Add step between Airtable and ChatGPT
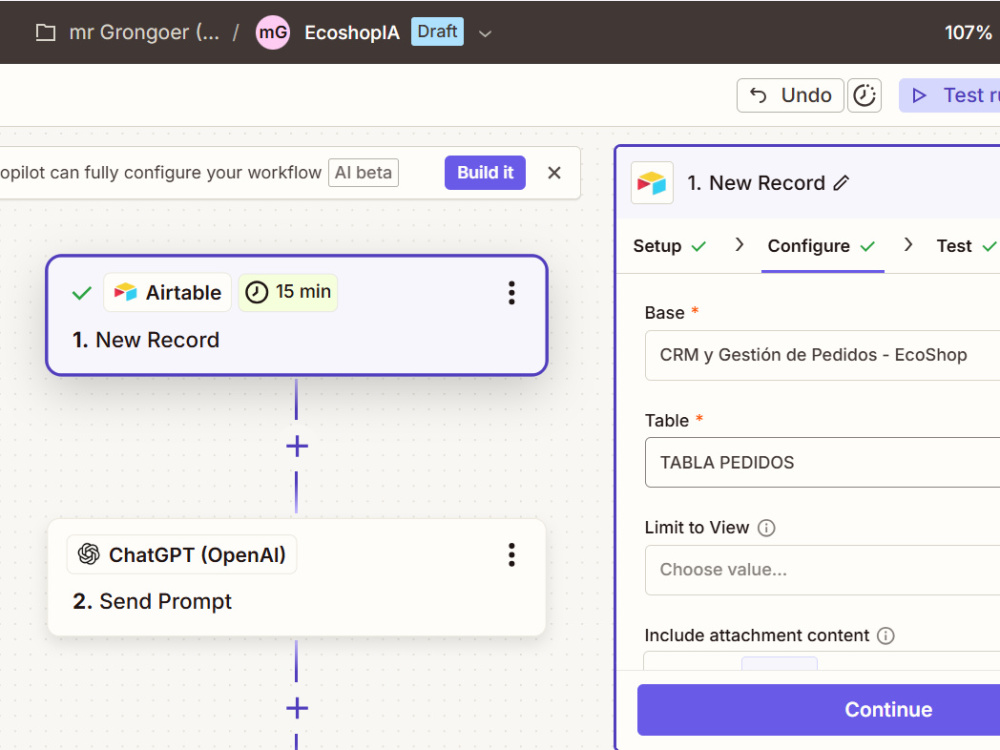Screen dimensions: 1000x750 pos(297,446)
